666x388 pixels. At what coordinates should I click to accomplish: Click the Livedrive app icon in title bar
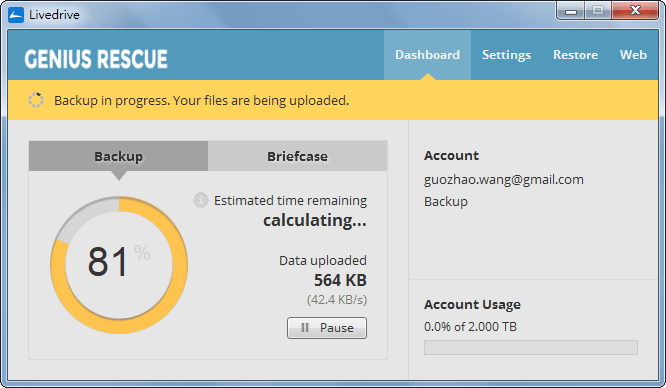(x=16, y=15)
